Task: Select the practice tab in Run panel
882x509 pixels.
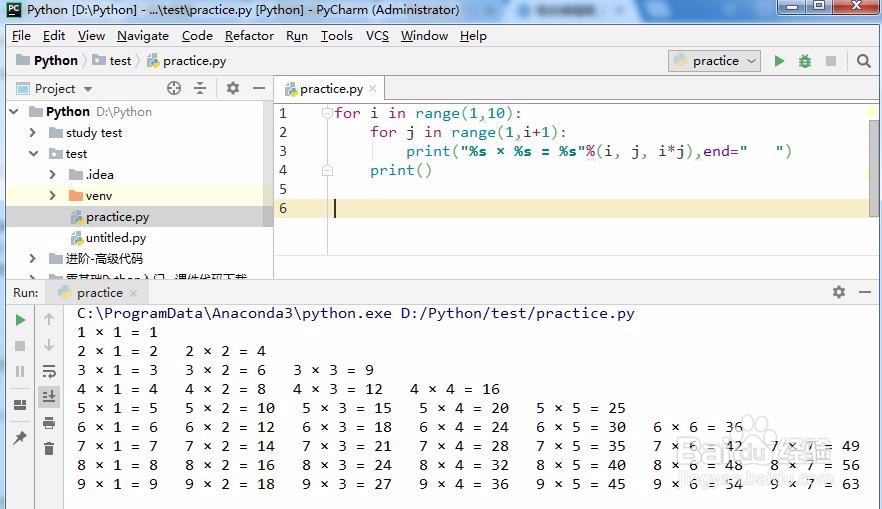Action: coord(99,293)
